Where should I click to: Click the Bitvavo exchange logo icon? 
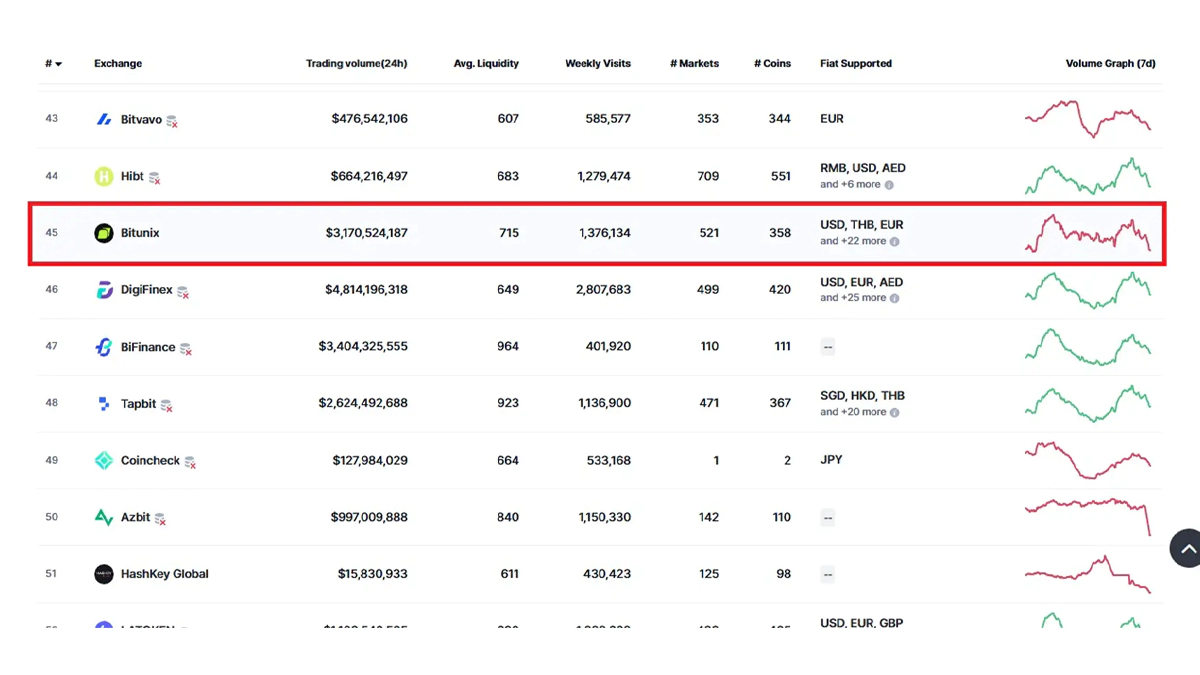104,120
